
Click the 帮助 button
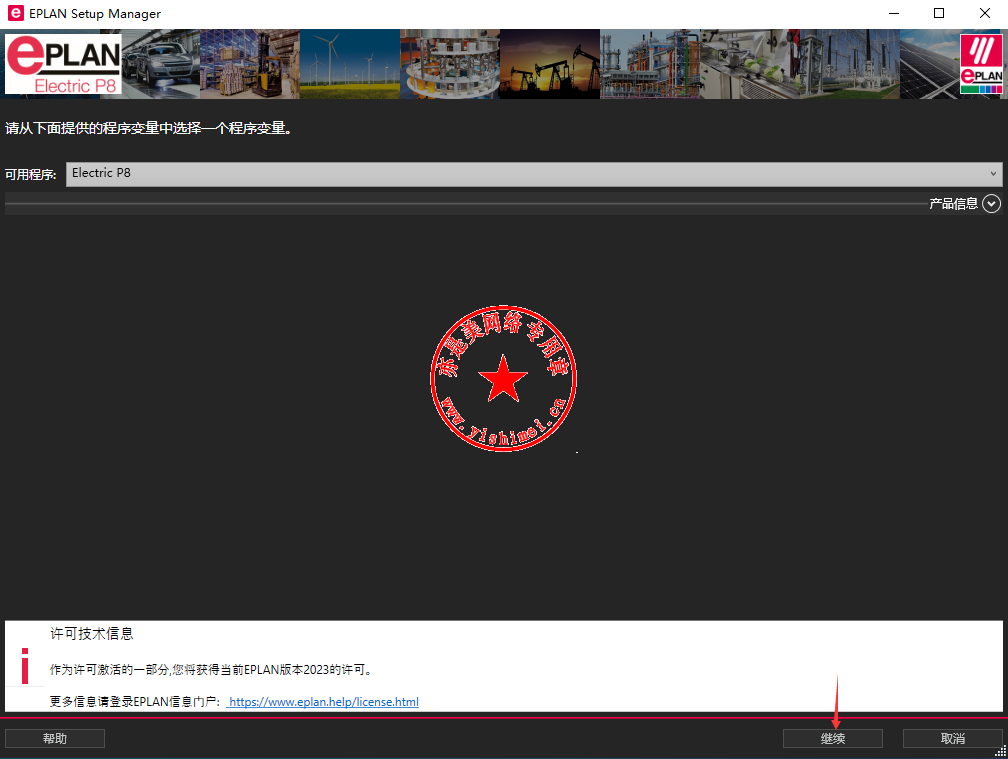tap(55, 738)
